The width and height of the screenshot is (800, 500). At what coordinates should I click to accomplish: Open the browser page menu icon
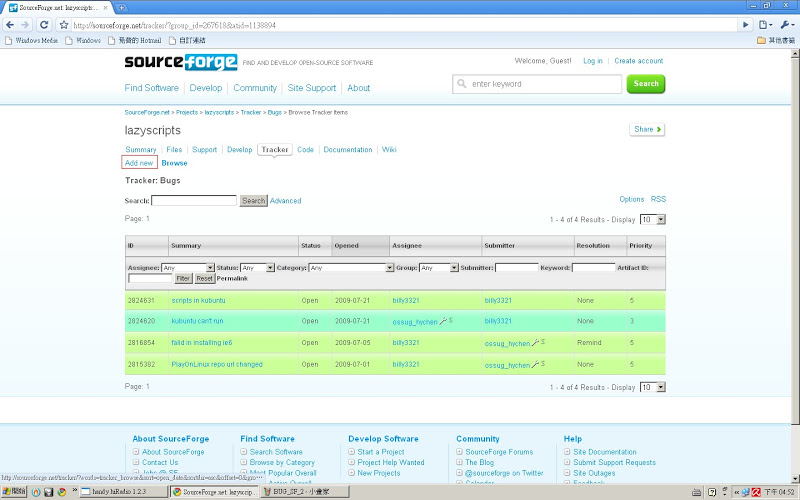(765, 24)
